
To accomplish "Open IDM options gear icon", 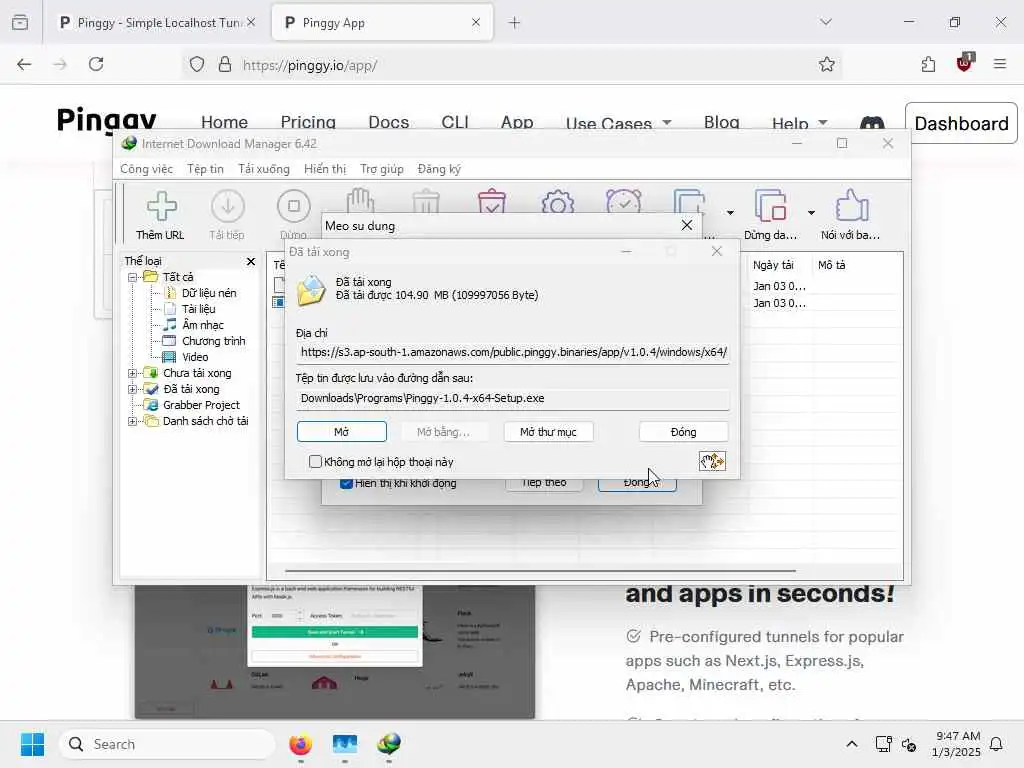I will coord(558,202).
